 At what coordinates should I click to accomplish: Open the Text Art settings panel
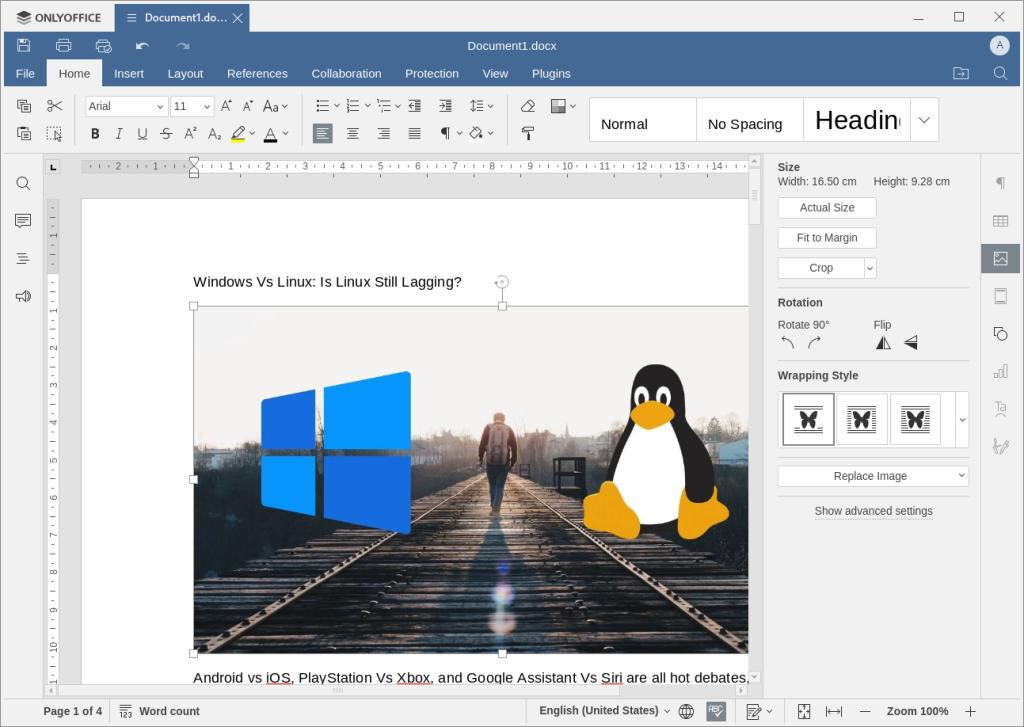pyautogui.click(x=1000, y=407)
